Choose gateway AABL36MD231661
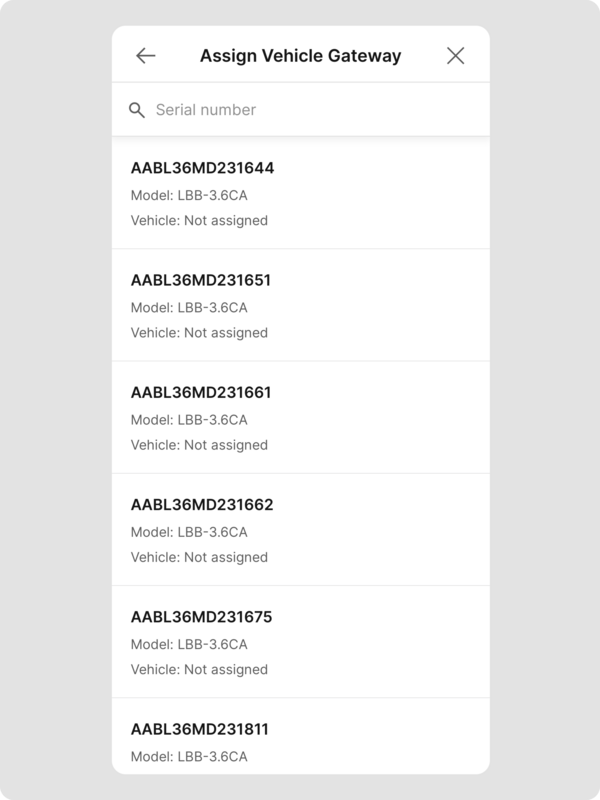Viewport: 600px width, 800px height. coord(201,392)
